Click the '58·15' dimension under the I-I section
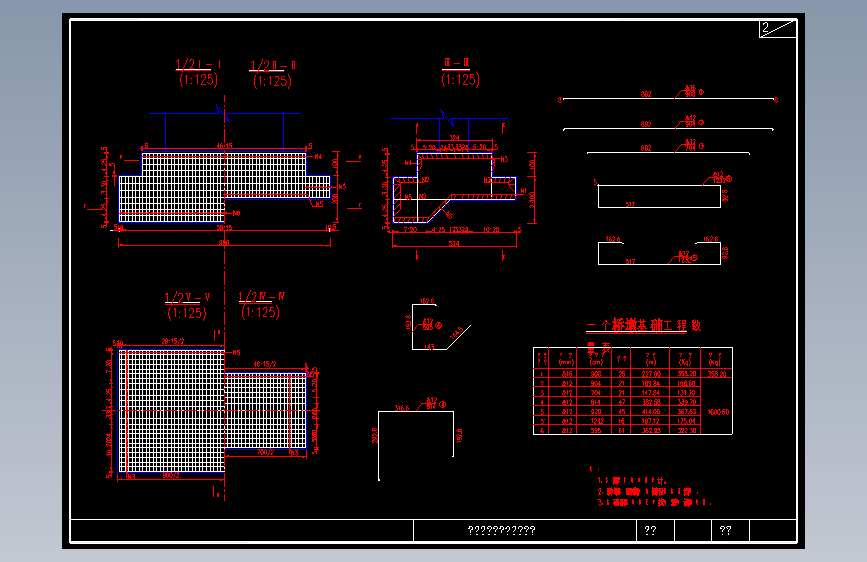867x562 pixels. coord(224,227)
